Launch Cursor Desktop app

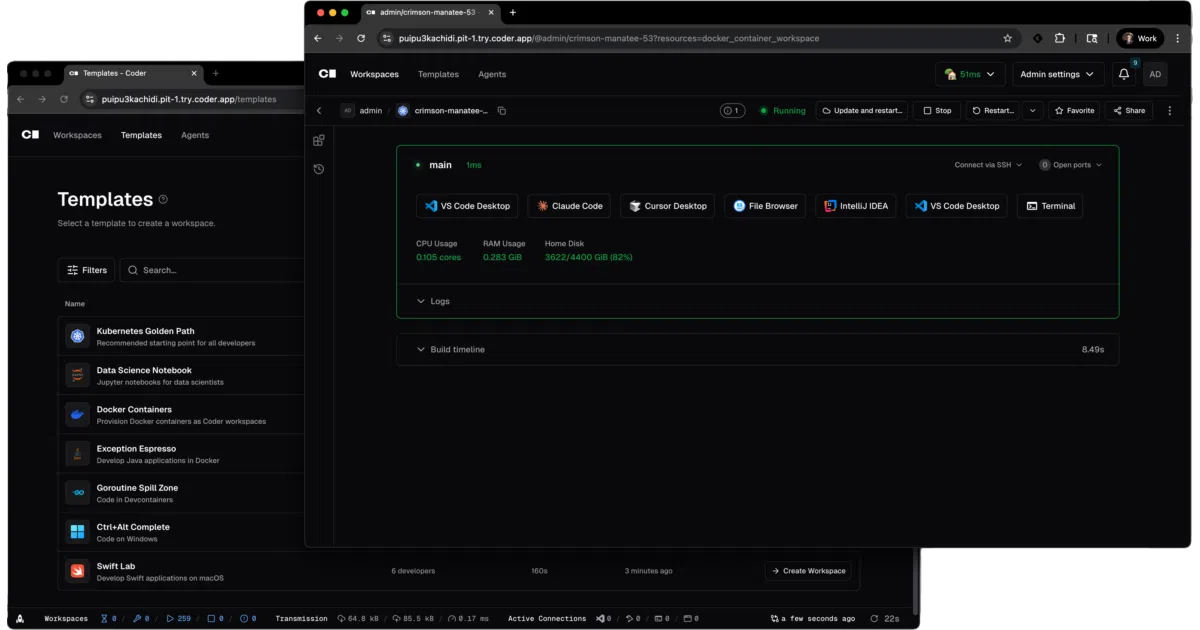(667, 206)
